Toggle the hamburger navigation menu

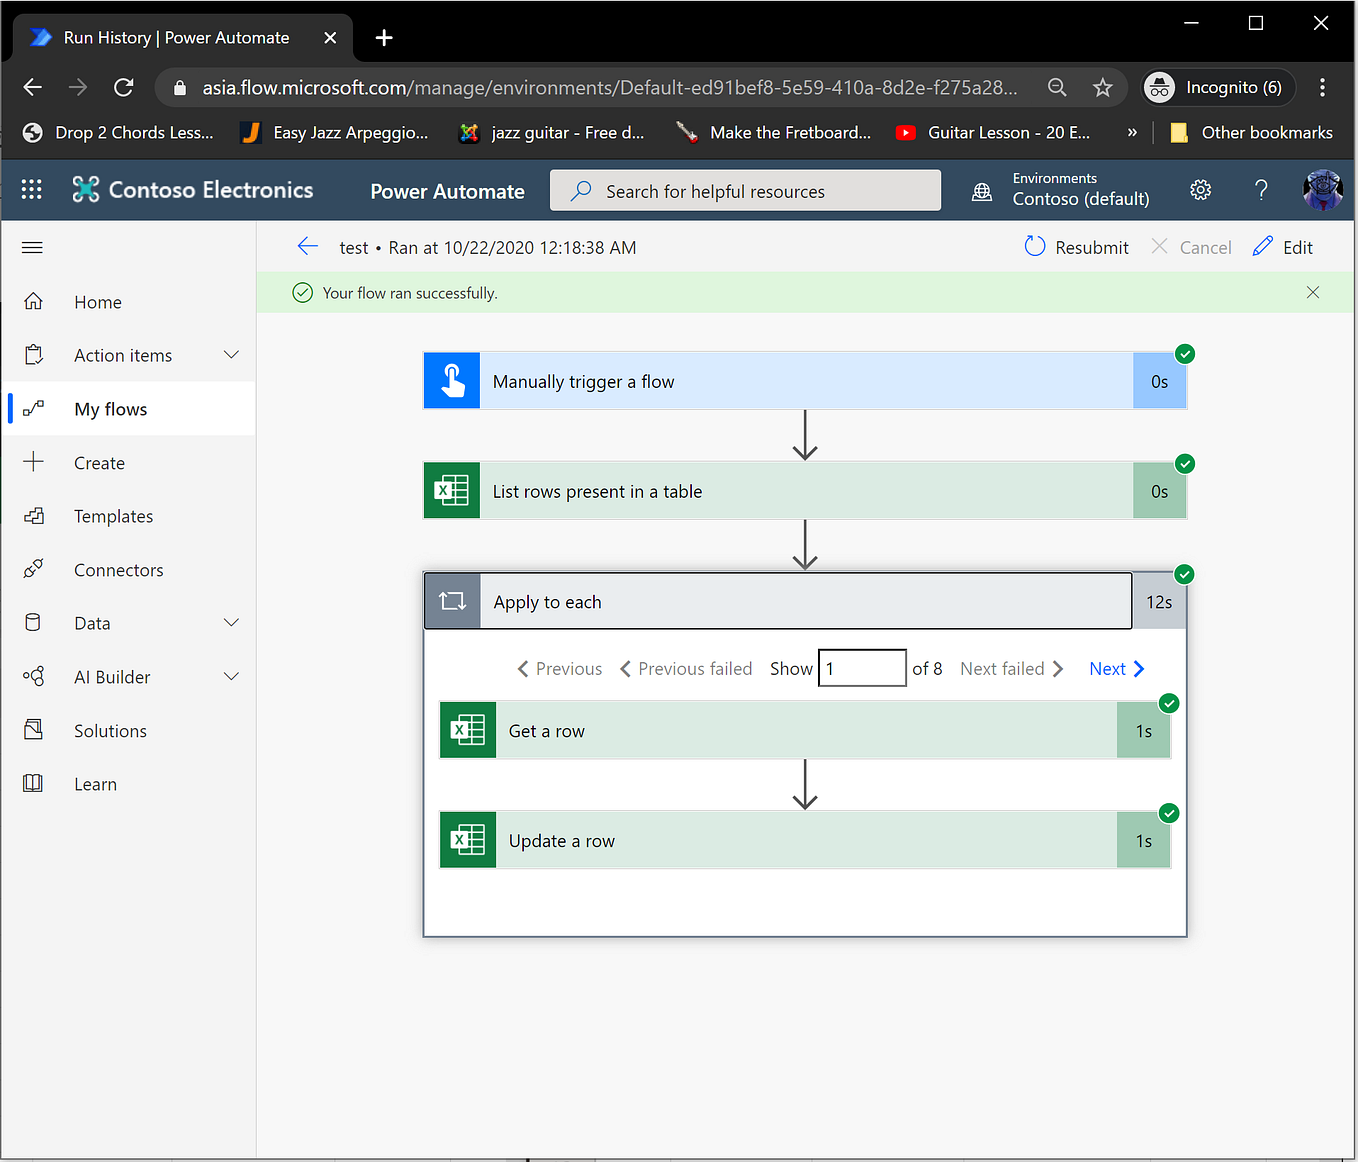coord(32,247)
